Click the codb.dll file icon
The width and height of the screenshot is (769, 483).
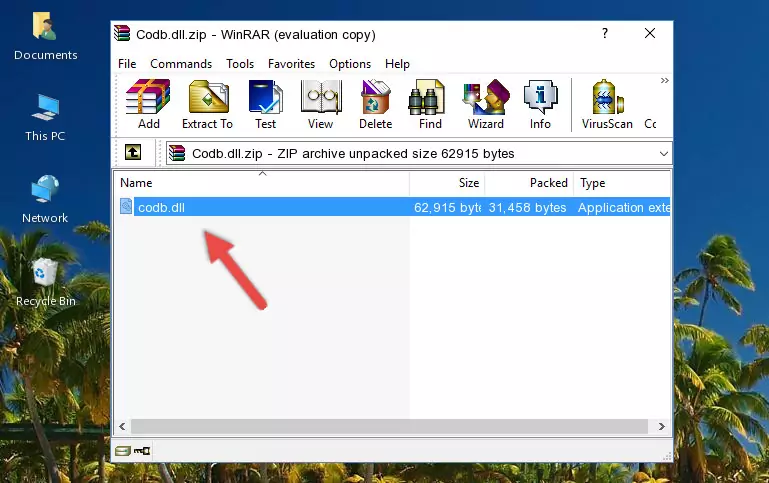pos(126,206)
